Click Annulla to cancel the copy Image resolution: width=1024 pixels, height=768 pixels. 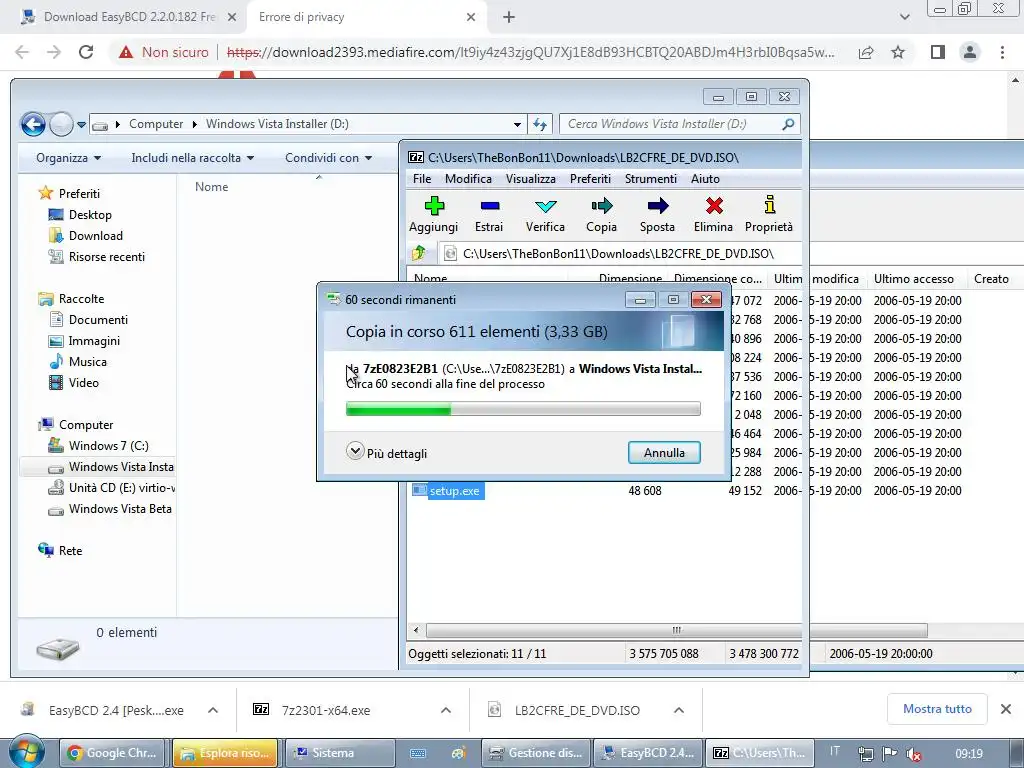coord(664,453)
